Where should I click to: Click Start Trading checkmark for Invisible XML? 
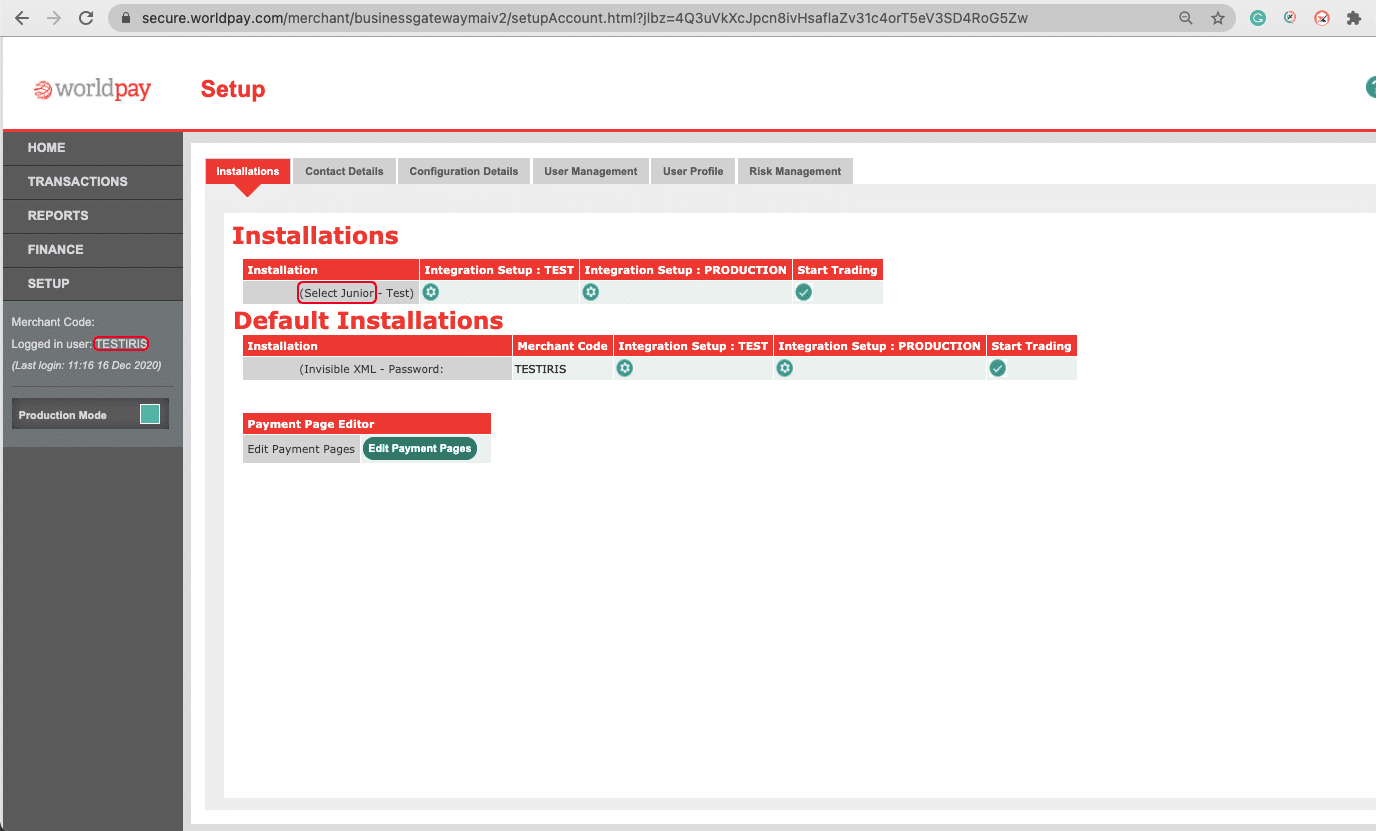click(x=997, y=369)
